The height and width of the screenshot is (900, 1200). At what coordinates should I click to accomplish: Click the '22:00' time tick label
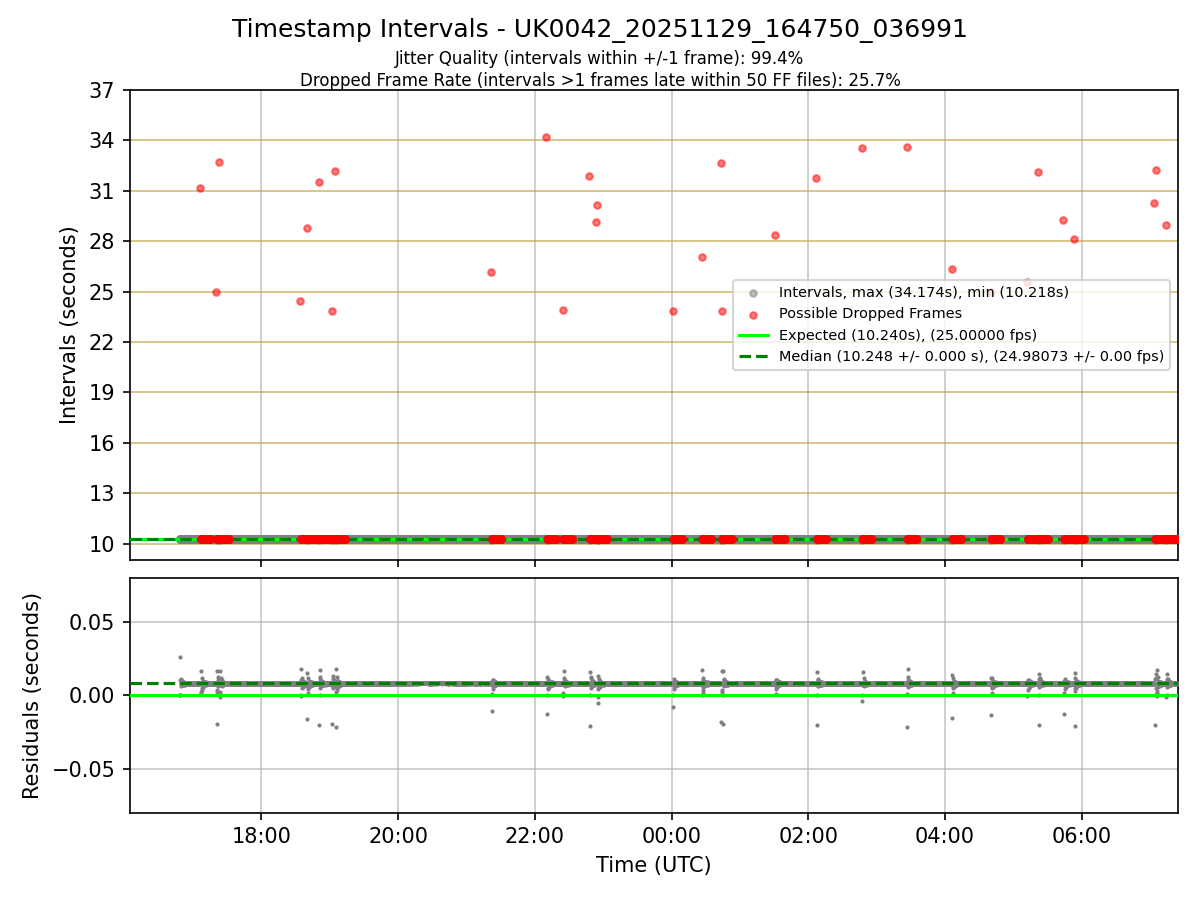(535, 836)
